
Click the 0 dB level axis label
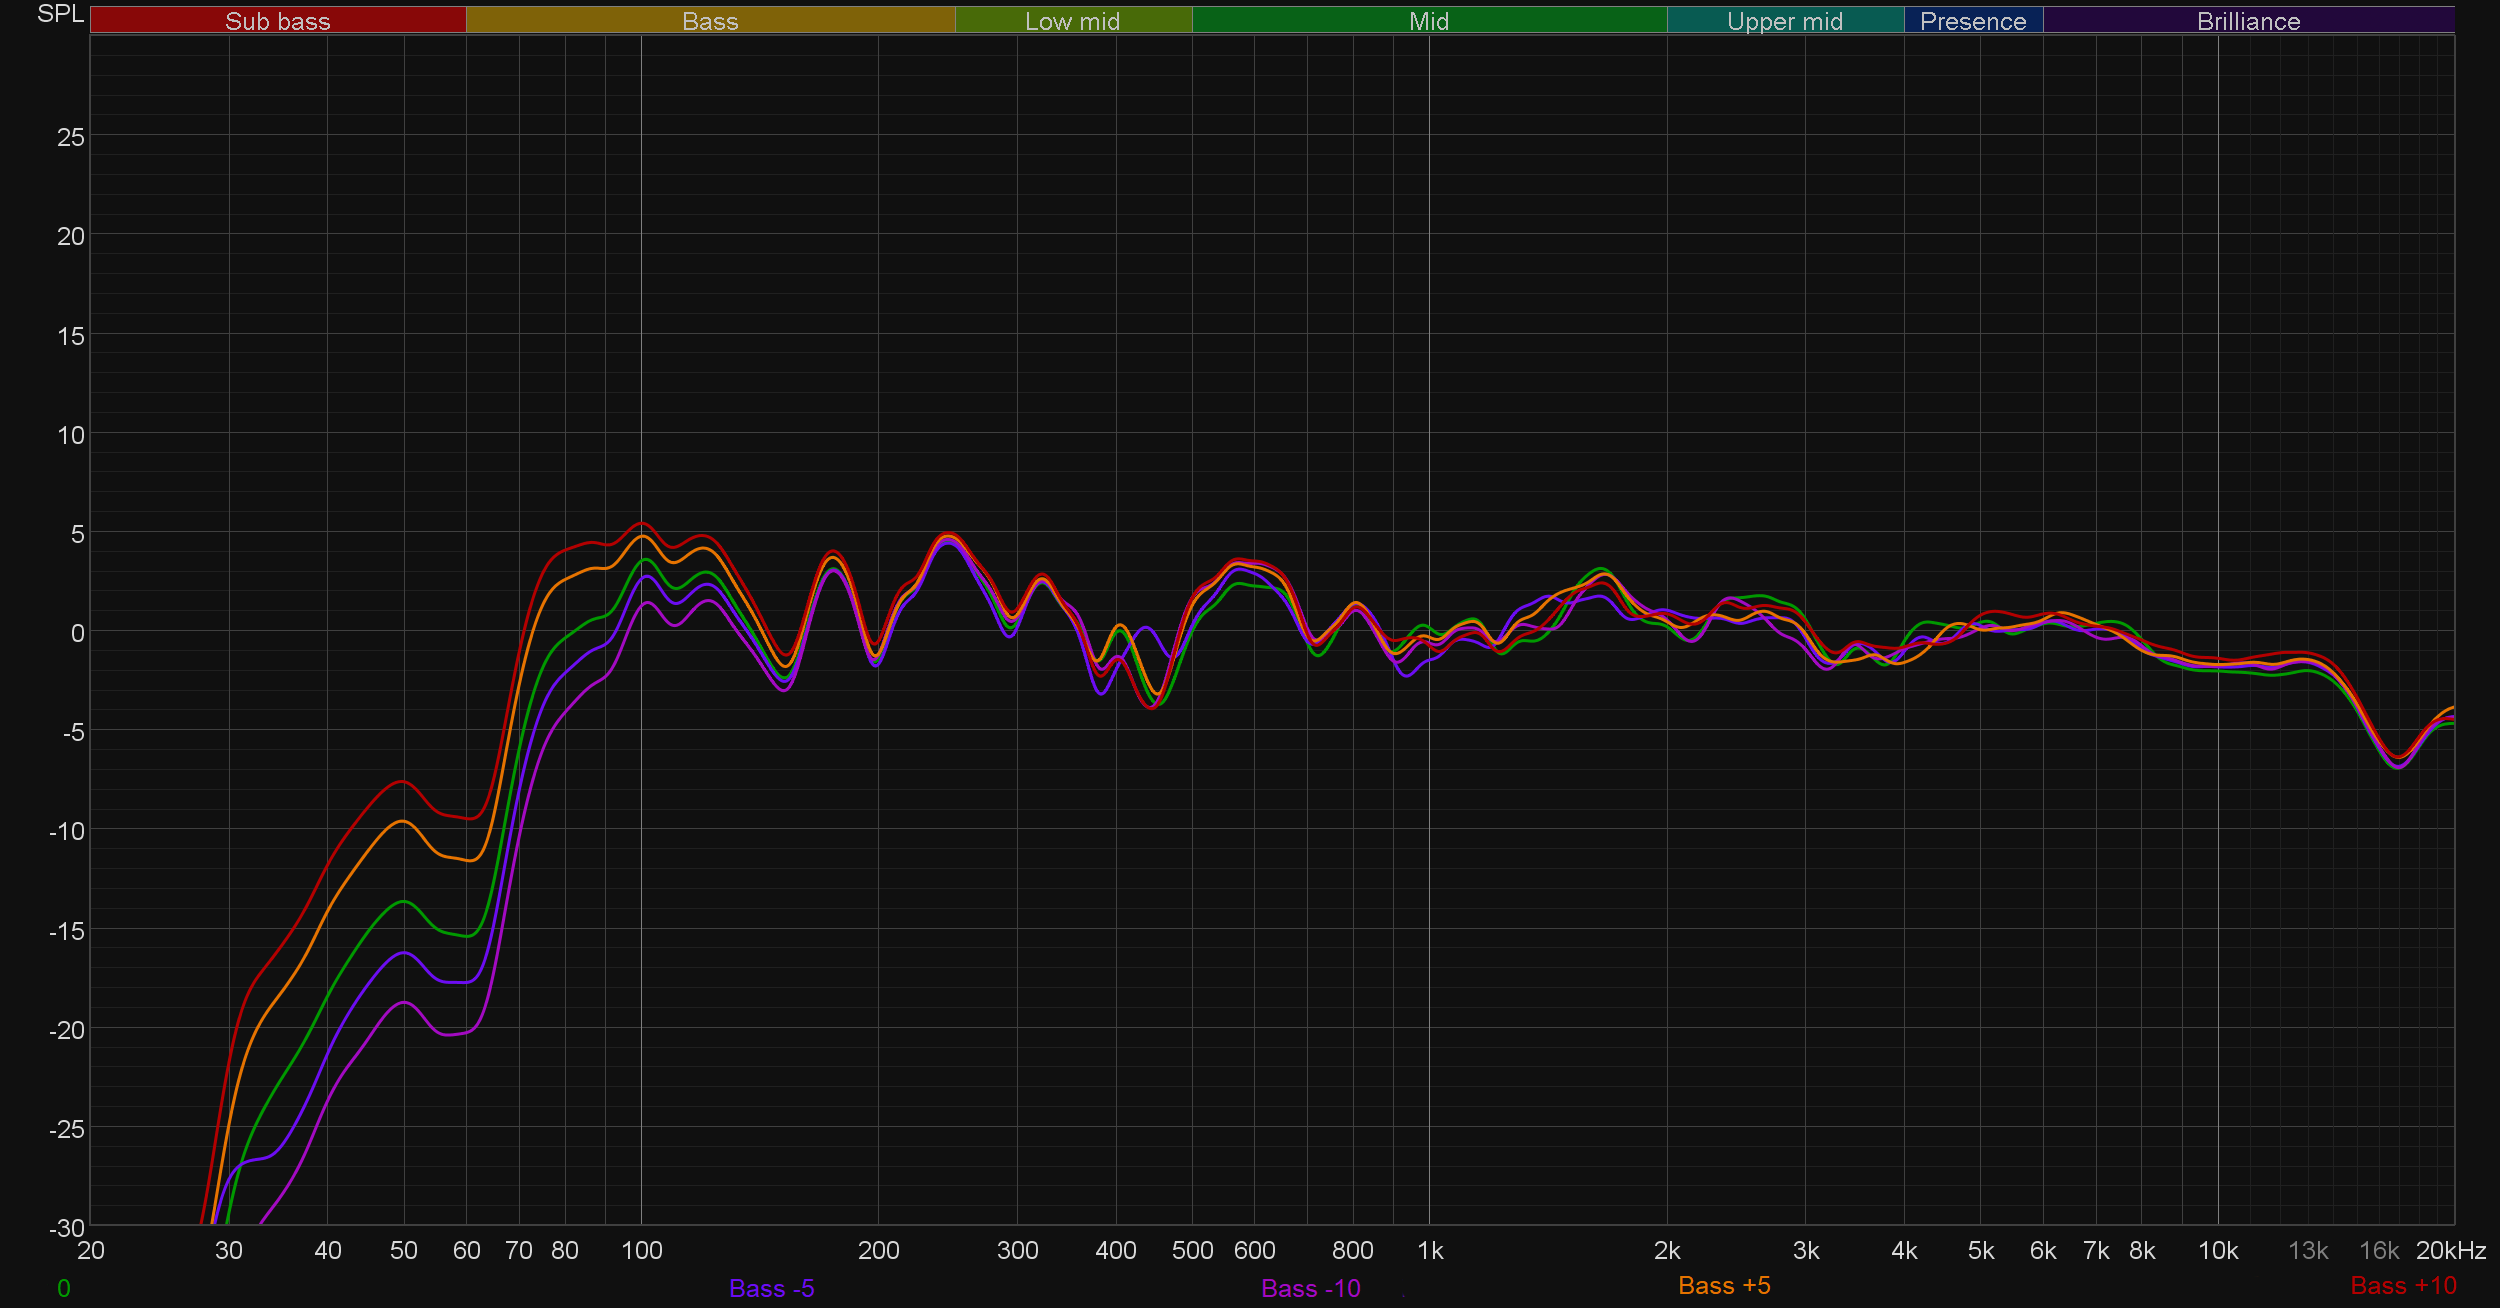pyautogui.click(x=77, y=632)
